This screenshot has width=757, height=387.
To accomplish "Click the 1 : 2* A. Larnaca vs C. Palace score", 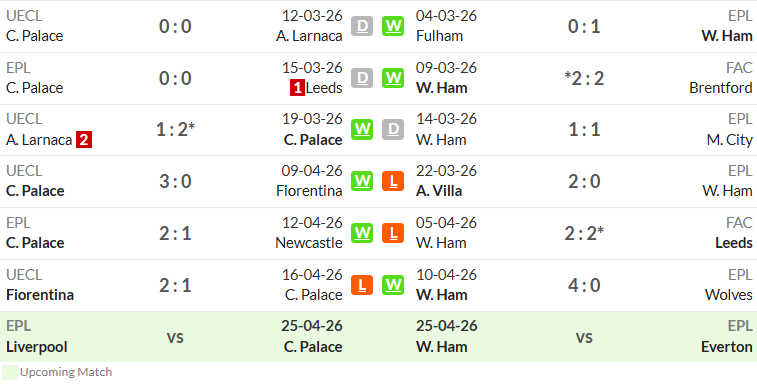I will (x=175, y=129).
